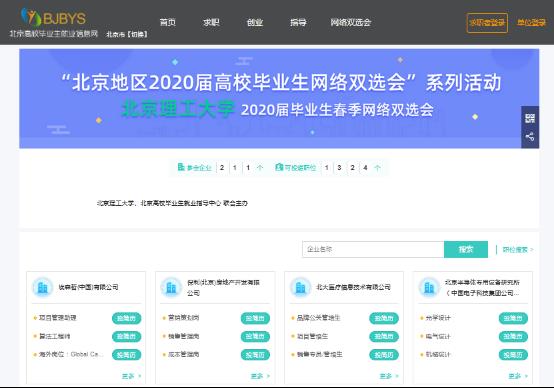Viewport: 554px width, 388px height.
Task: Click the 单位登录 link
Action: tap(531, 23)
